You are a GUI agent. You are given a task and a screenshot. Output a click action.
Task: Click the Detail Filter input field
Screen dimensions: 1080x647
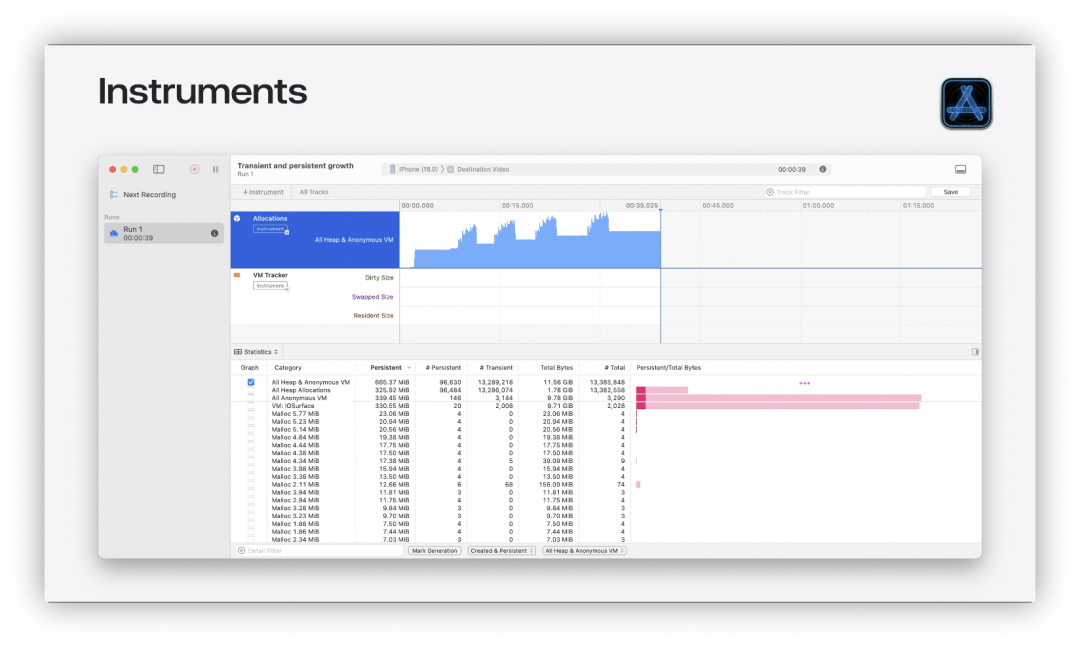pos(320,551)
